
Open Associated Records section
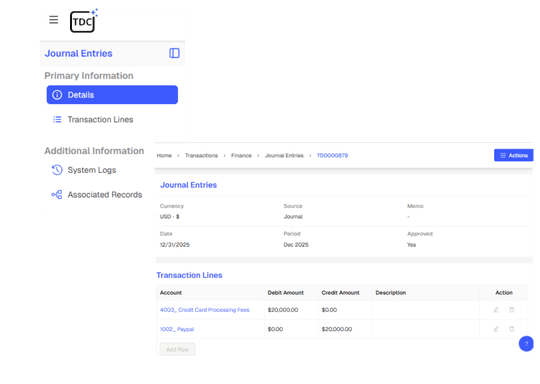(105, 195)
